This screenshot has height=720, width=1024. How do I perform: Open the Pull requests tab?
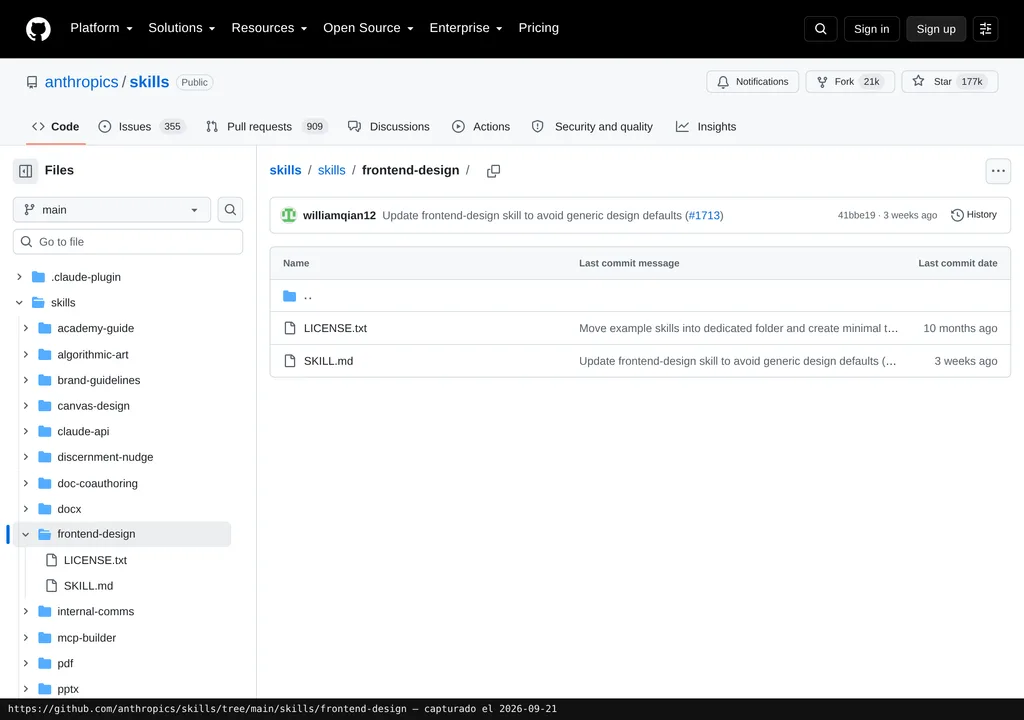(x=266, y=127)
